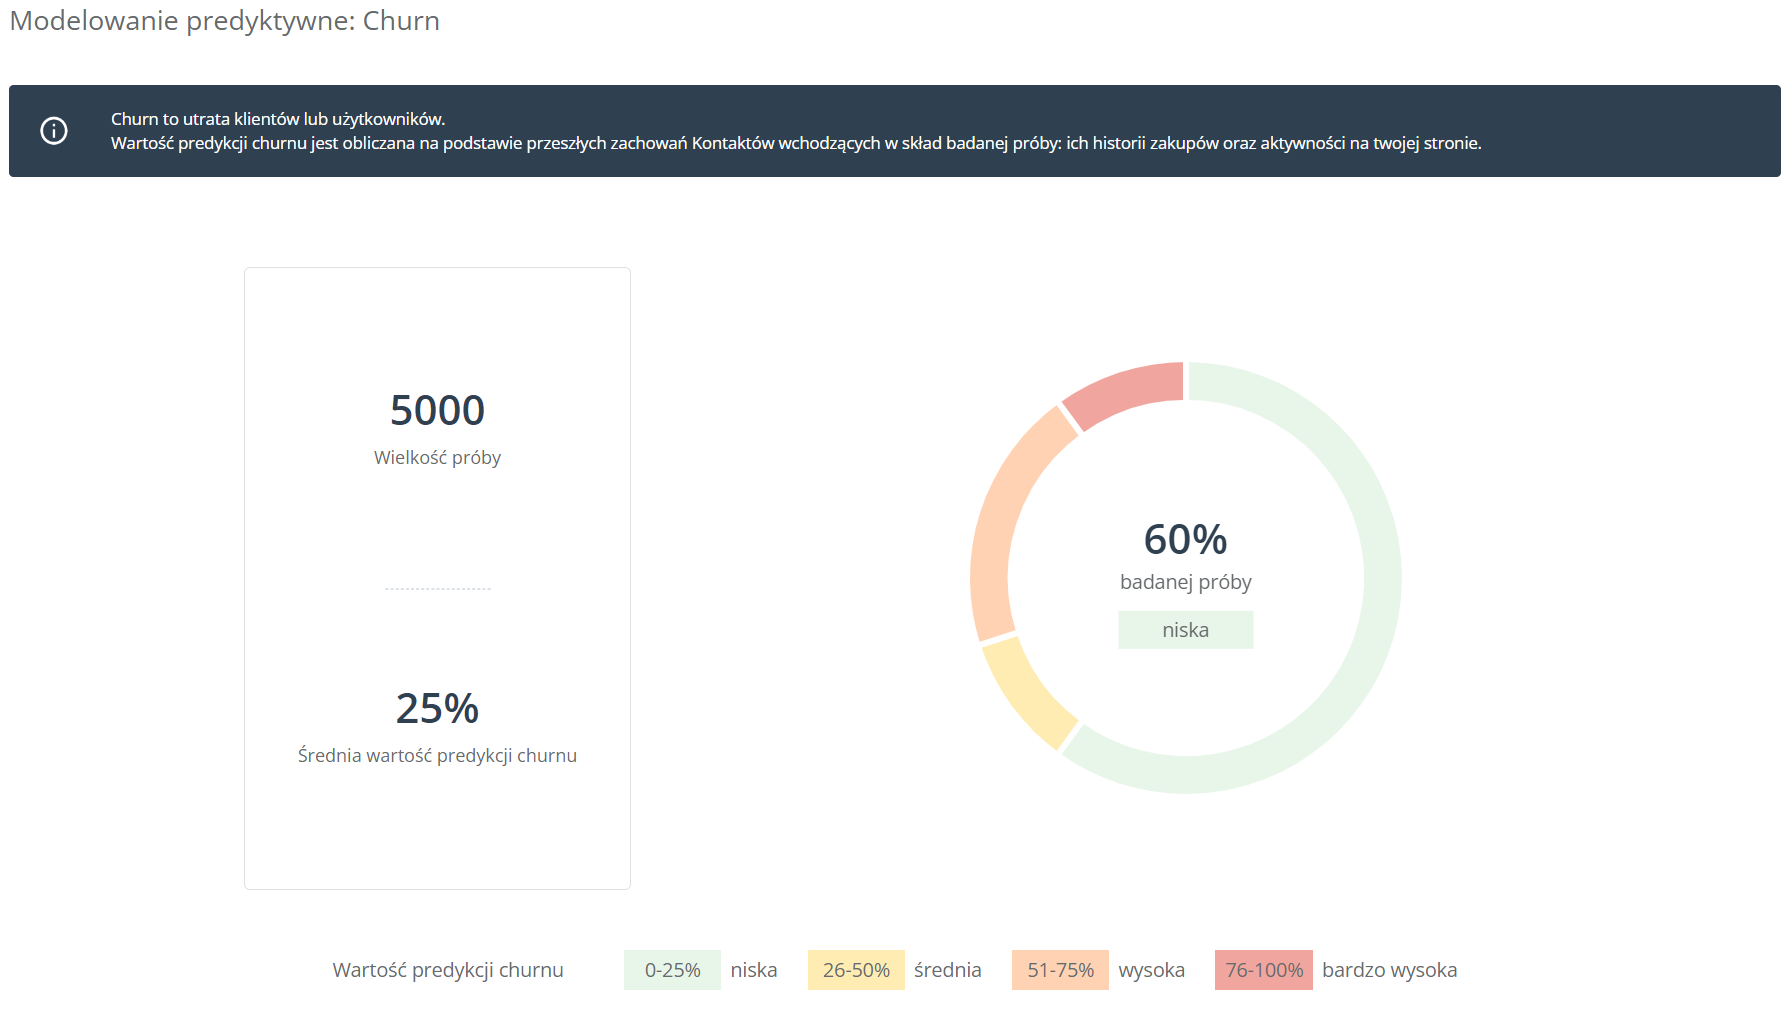Click the 'średnia' legend label
Viewport: 1792px width, 1031px height.
(947, 970)
